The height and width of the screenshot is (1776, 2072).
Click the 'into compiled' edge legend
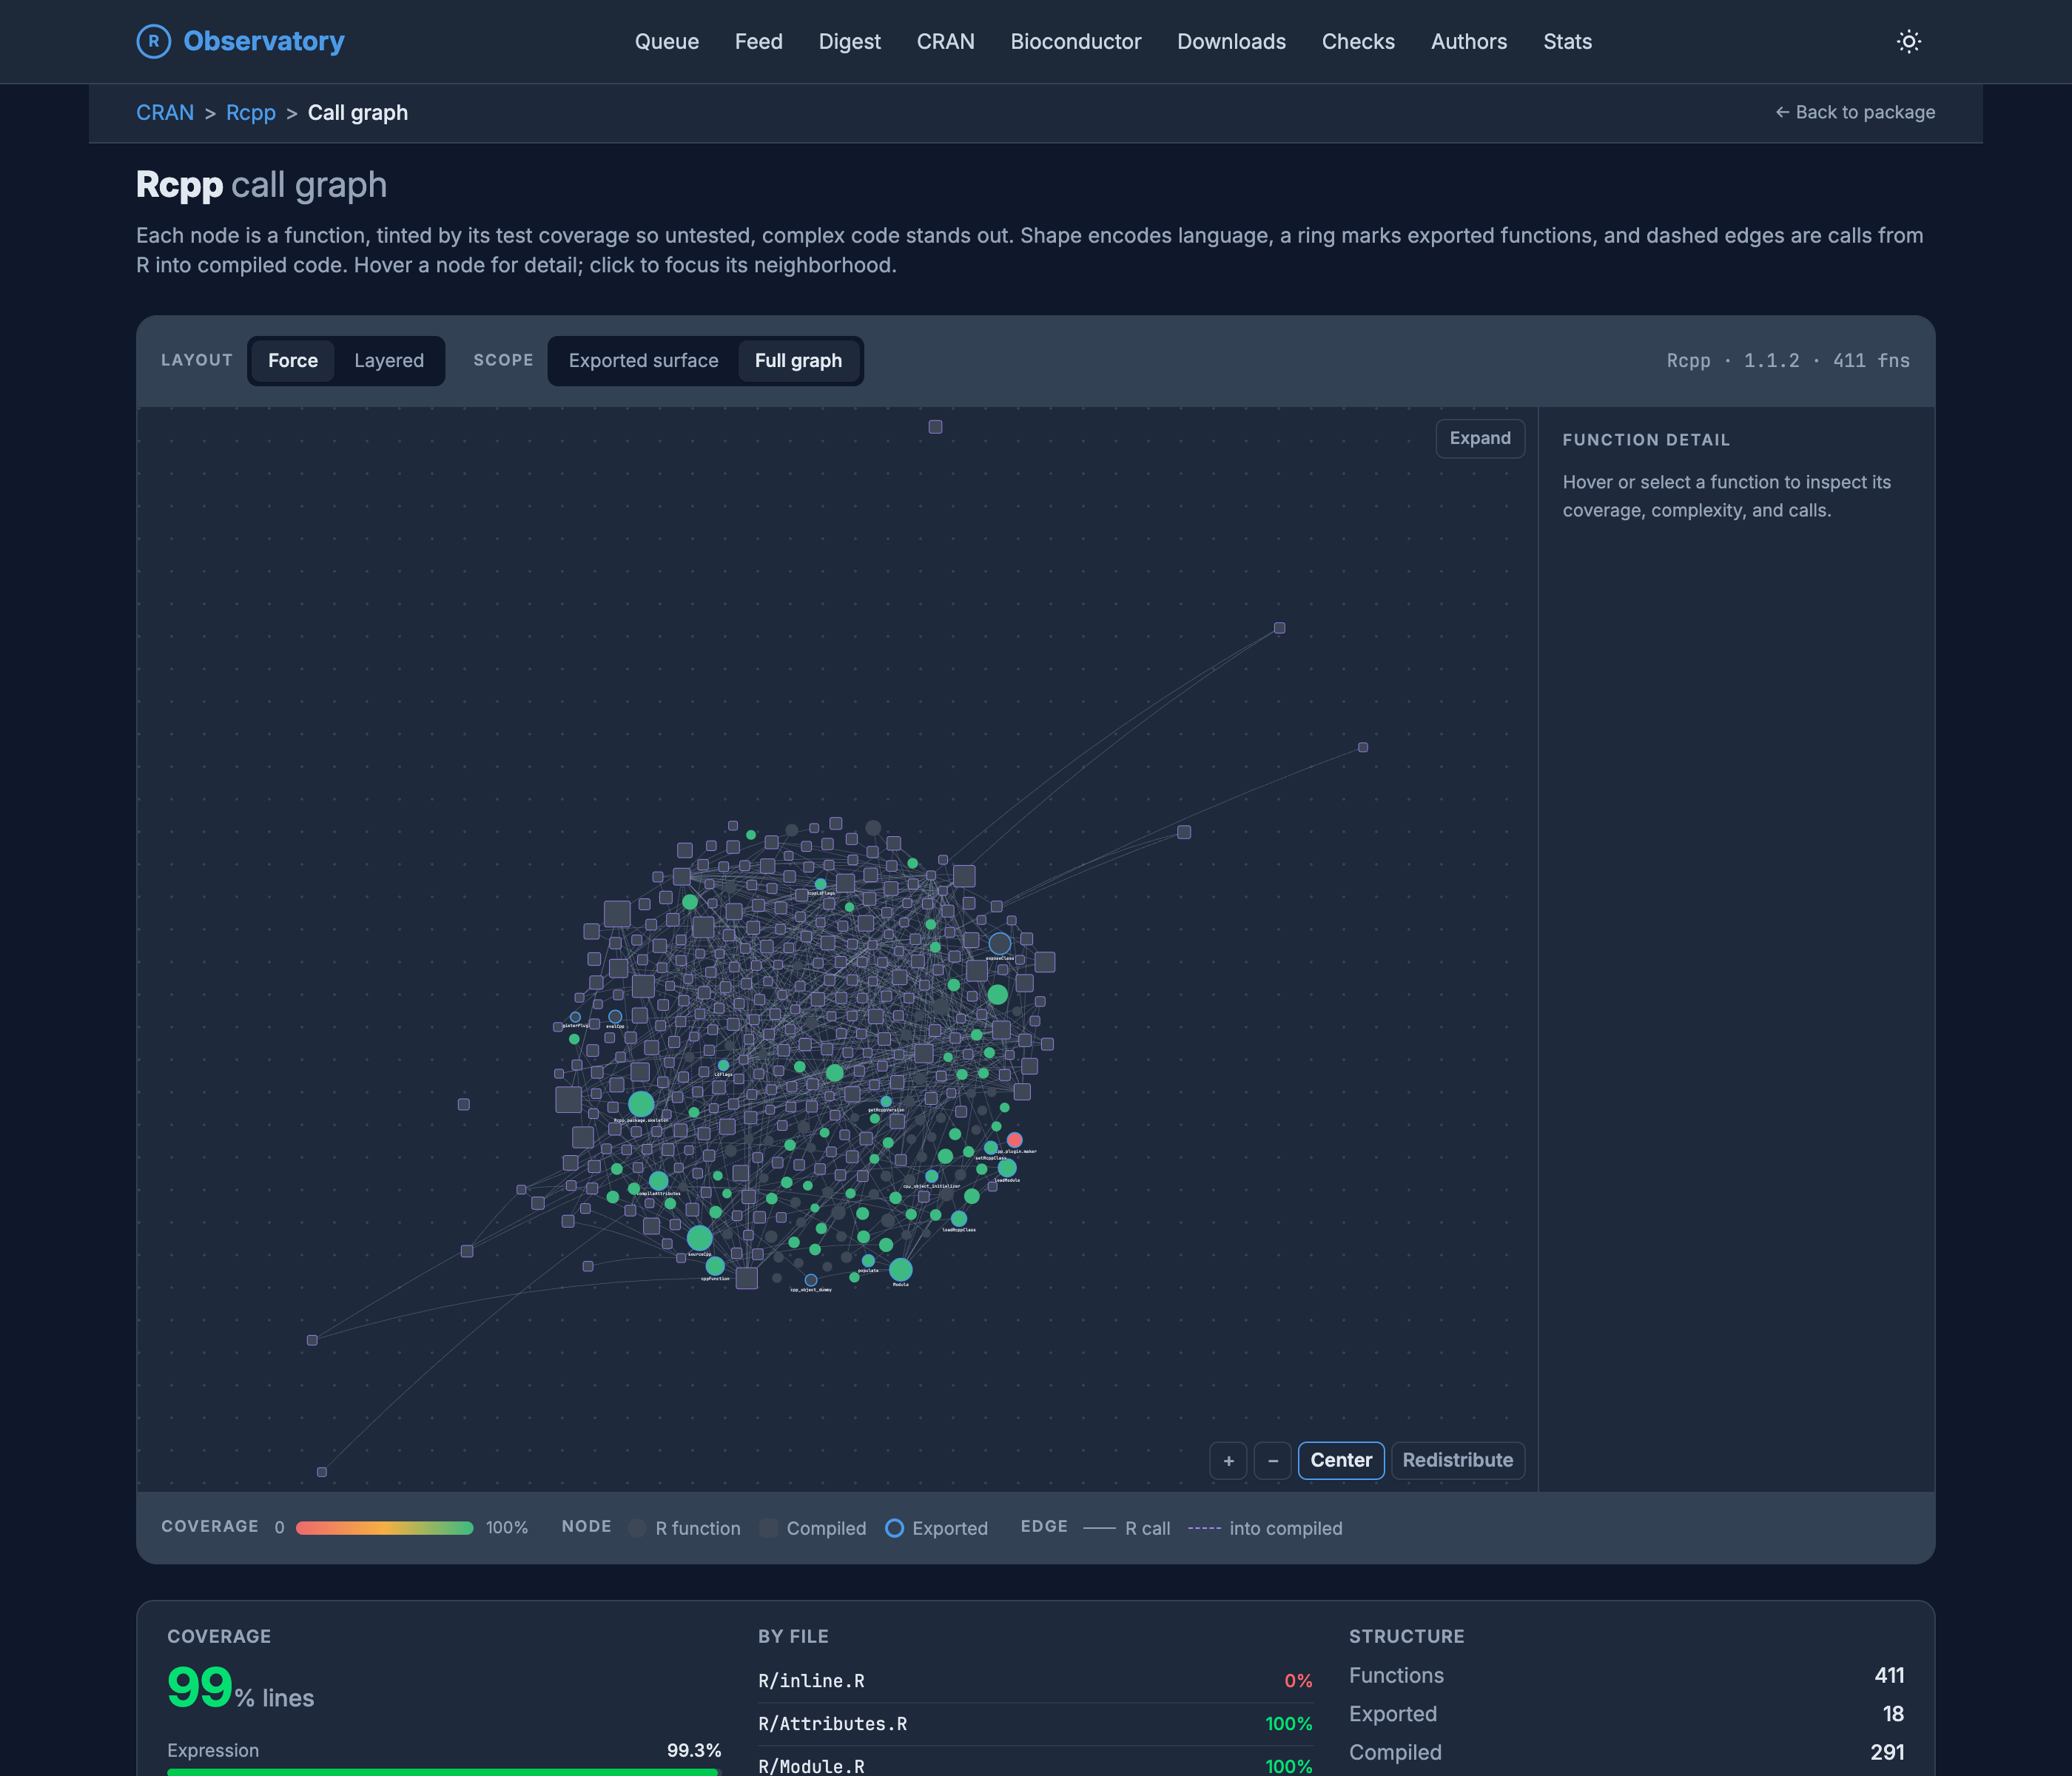1265,1528
